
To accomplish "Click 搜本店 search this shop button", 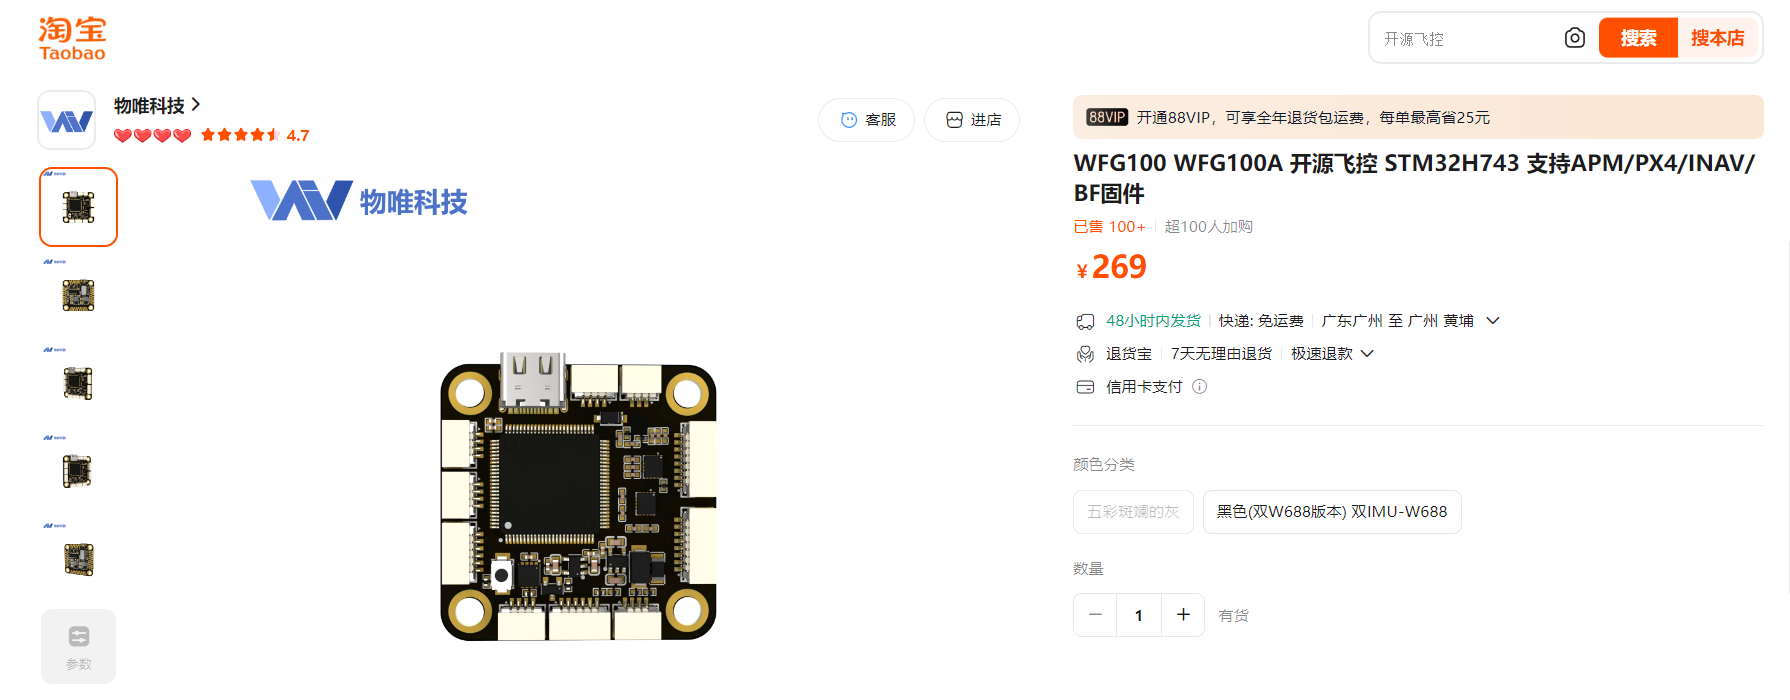I will pos(1717,38).
